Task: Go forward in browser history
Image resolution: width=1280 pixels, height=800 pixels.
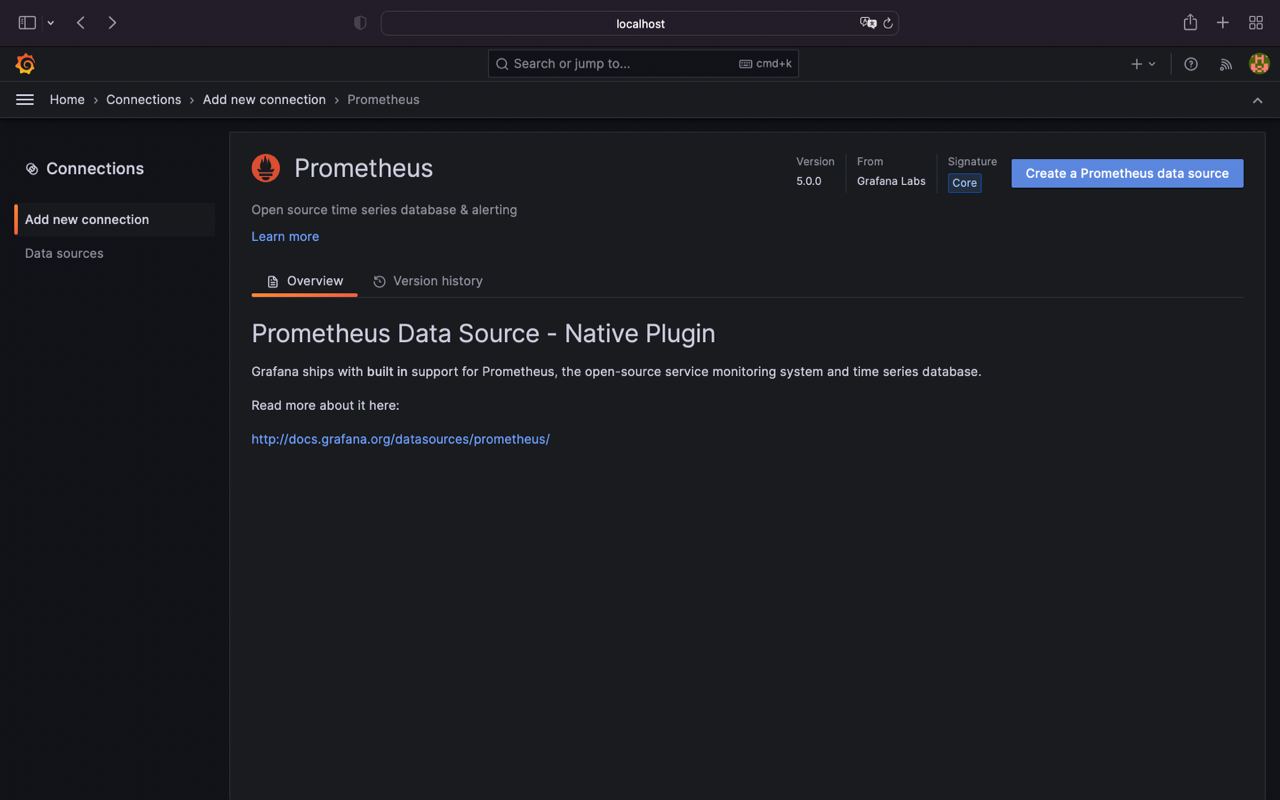Action: tap(112, 22)
